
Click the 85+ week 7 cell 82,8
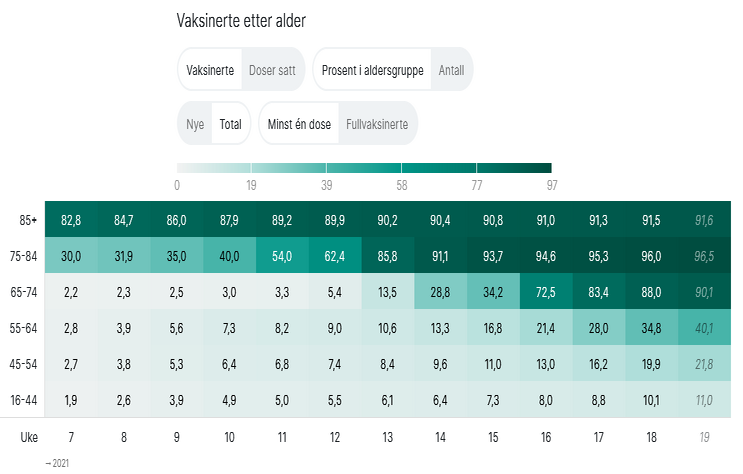pos(70,220)
